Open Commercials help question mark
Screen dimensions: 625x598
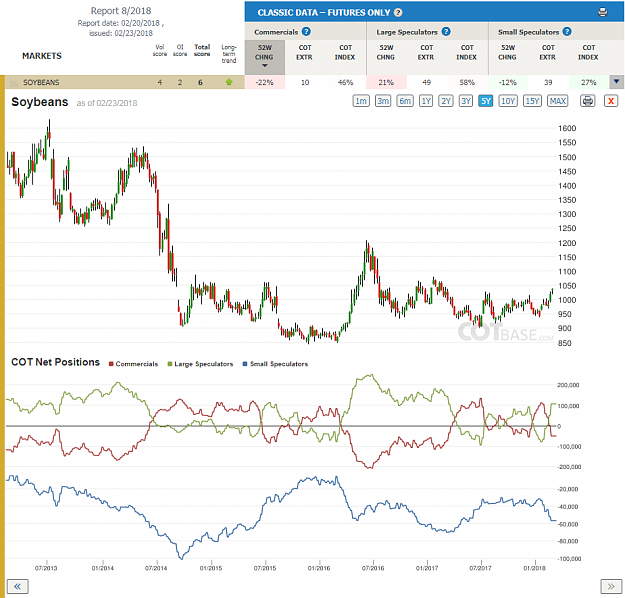pyautogui.click(x=306, y=31)
